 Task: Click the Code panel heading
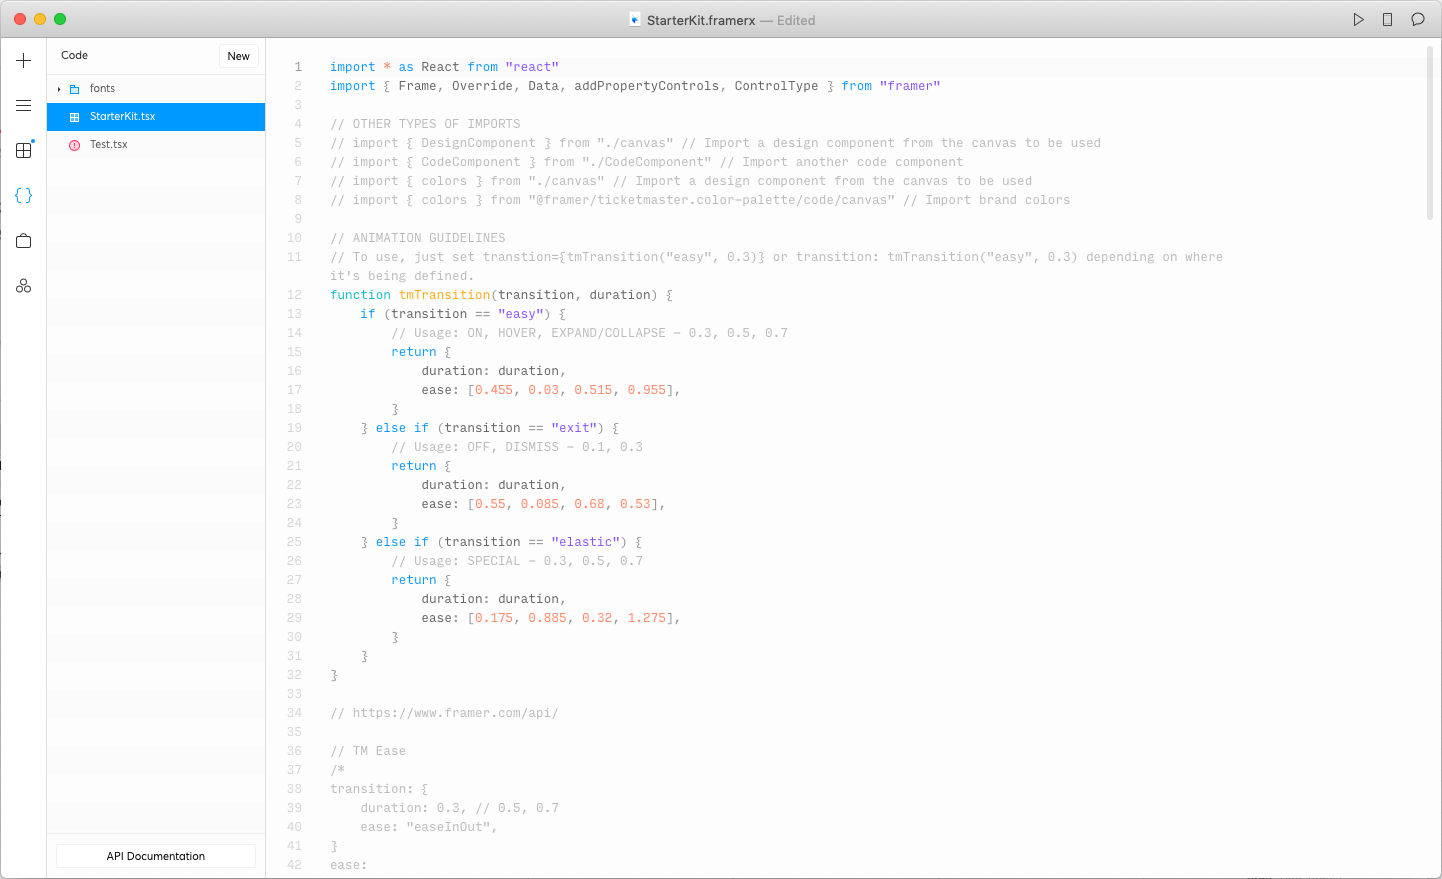(x=75, y=56)
